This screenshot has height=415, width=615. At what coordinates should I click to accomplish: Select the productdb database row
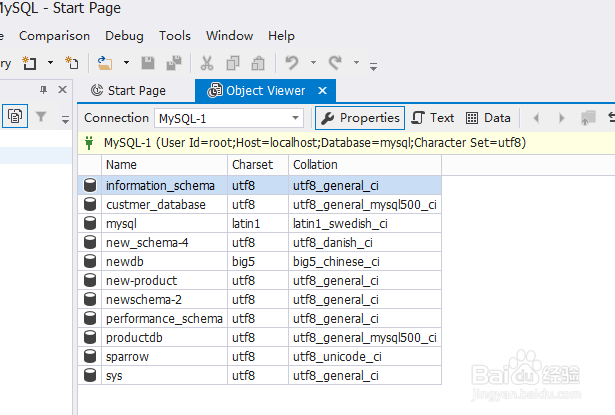click(x=260, y=337)
